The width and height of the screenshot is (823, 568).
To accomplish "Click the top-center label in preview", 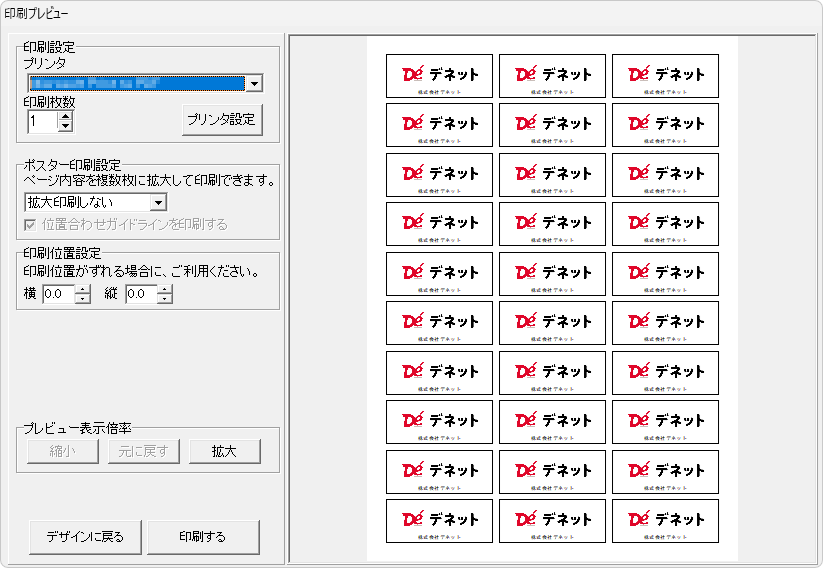I will pos(552,76).
